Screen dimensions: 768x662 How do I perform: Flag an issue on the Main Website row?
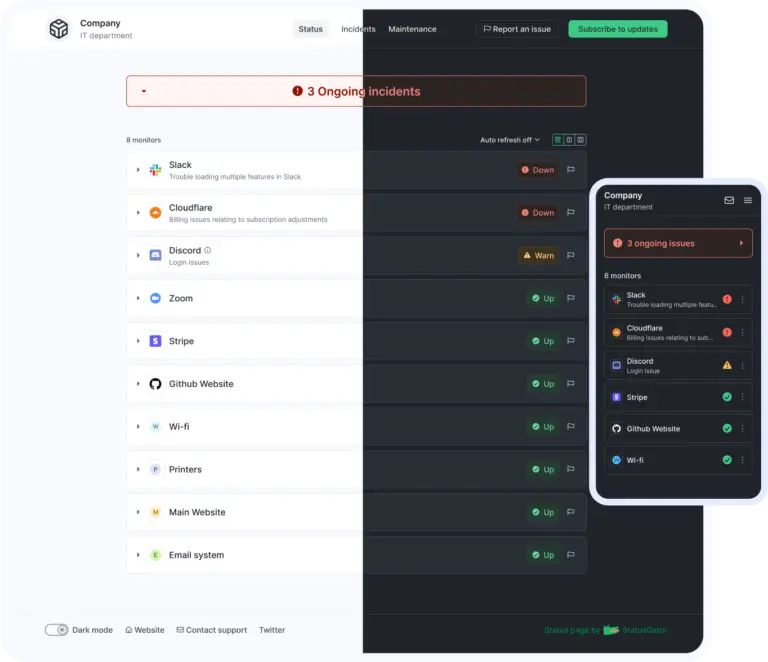[571, 512]
